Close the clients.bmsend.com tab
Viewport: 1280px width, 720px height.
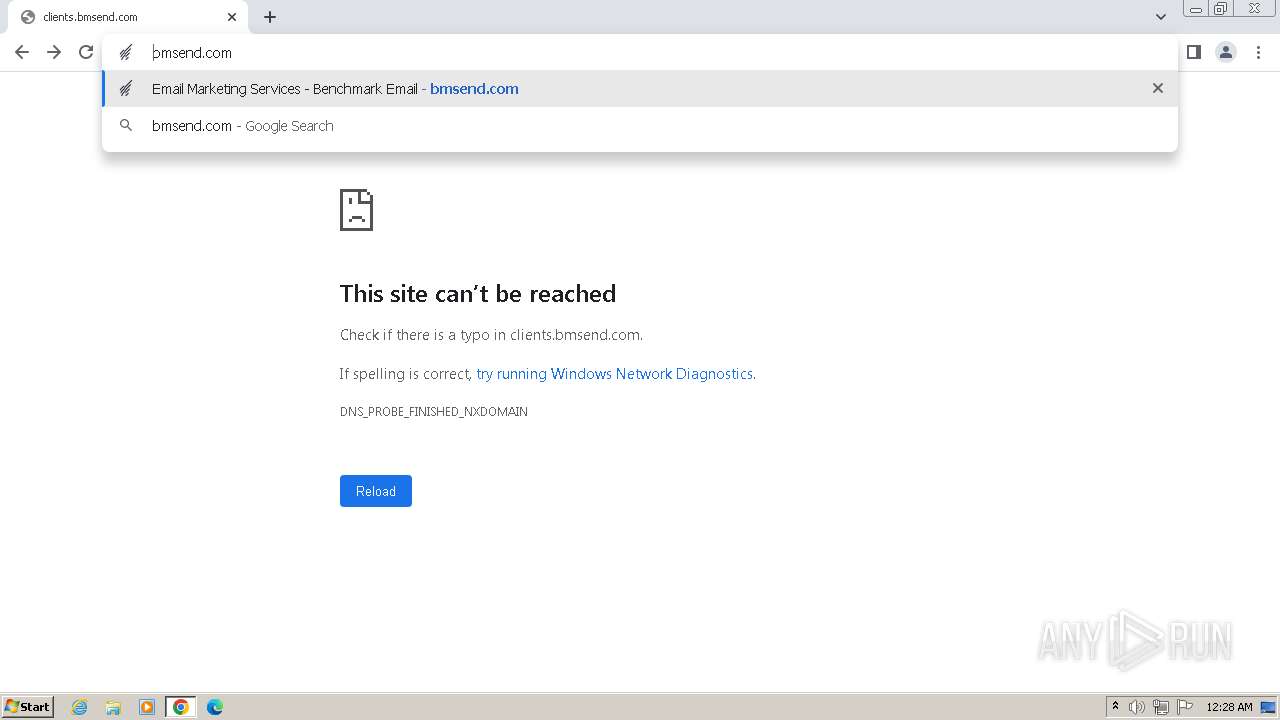(x=232, y=17)
